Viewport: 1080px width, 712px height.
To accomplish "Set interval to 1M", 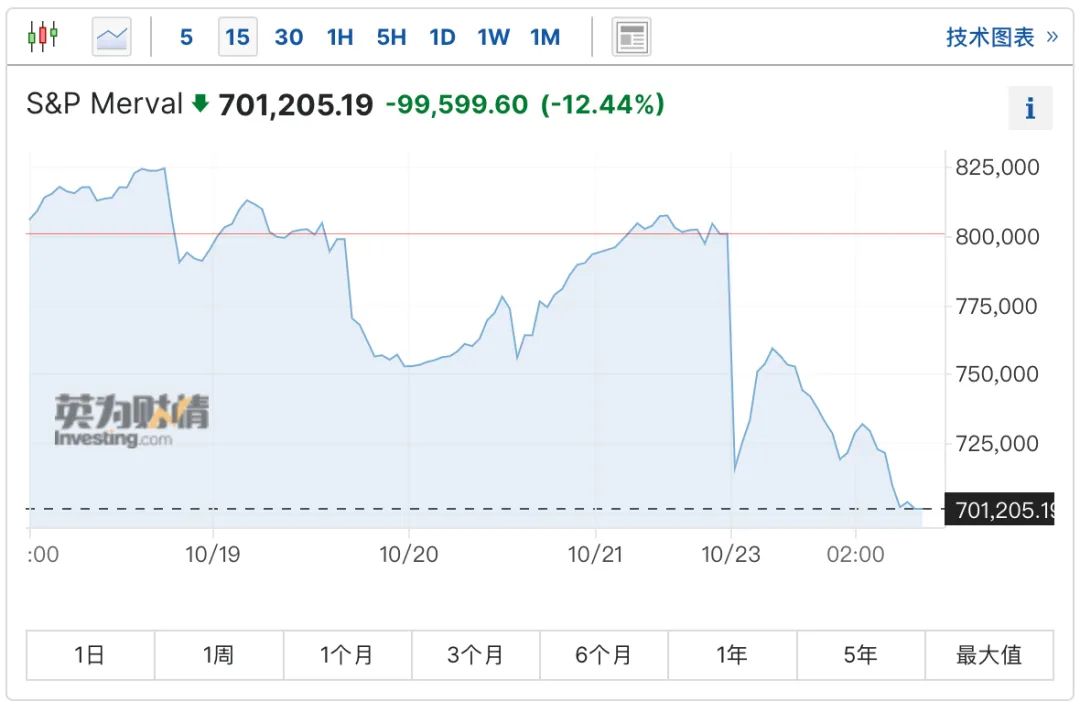I will click(545, 38).
